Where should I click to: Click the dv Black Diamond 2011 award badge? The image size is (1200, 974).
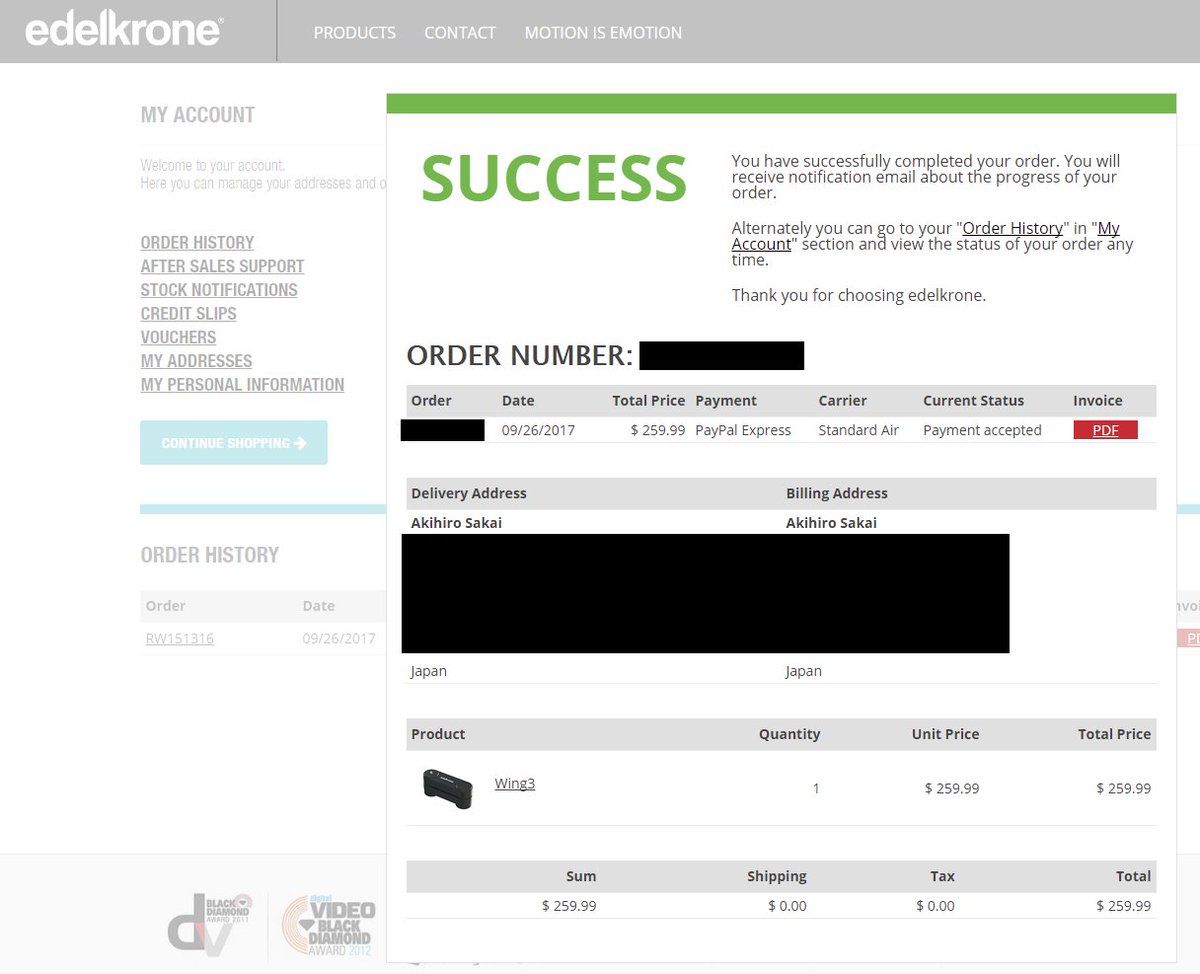209,923
